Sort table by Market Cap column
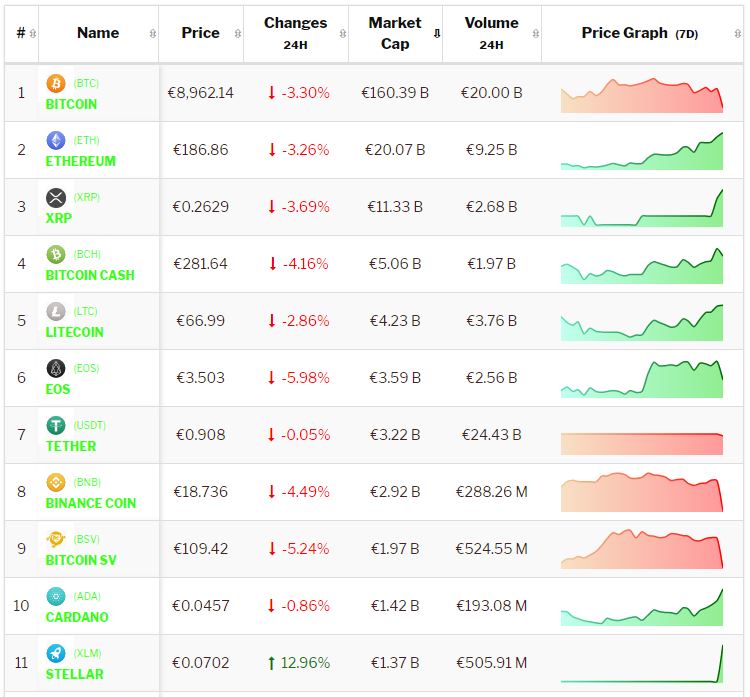Viewport: 750px width, 697px height. pos(395,33)
